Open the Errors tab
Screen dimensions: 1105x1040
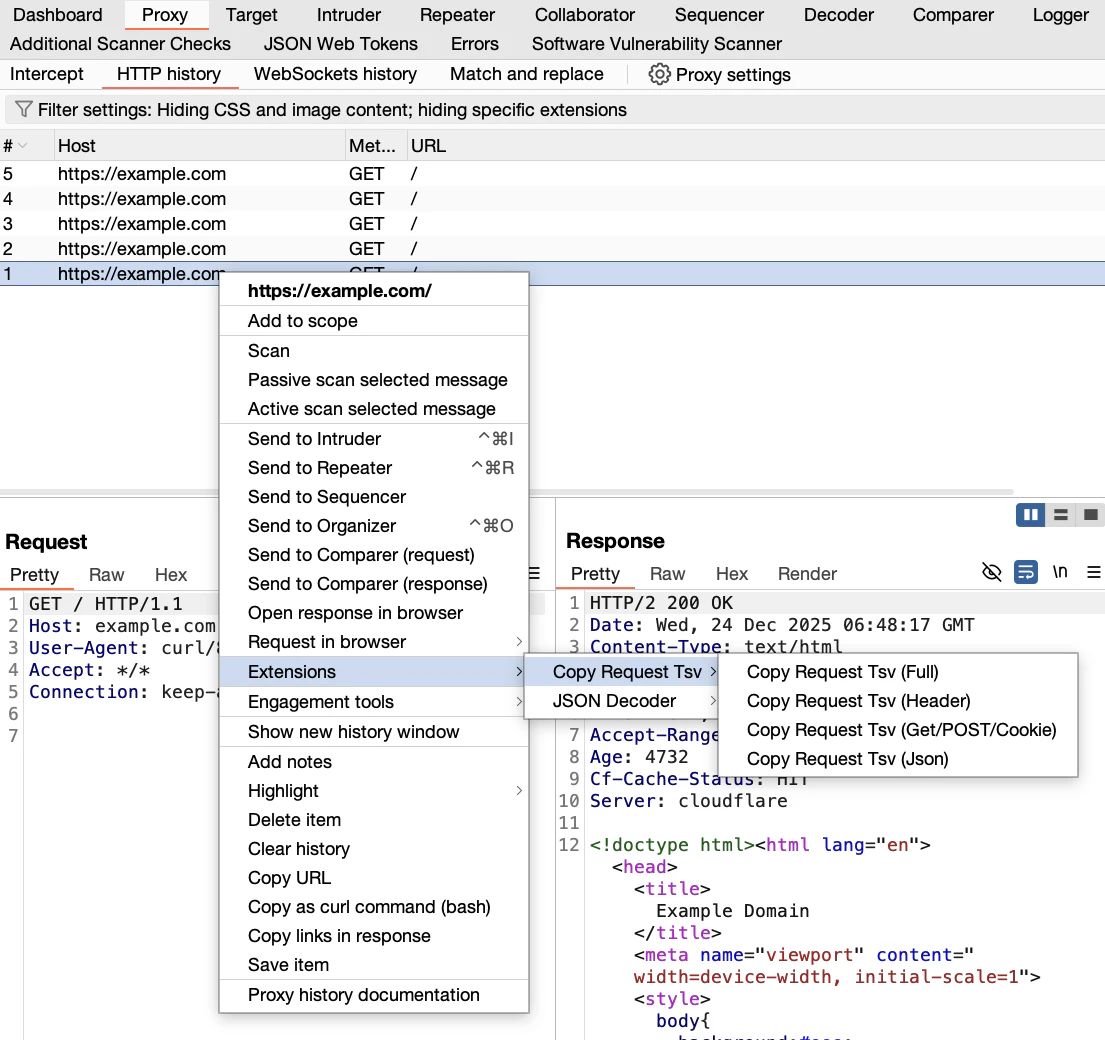(x=475, y=44)
